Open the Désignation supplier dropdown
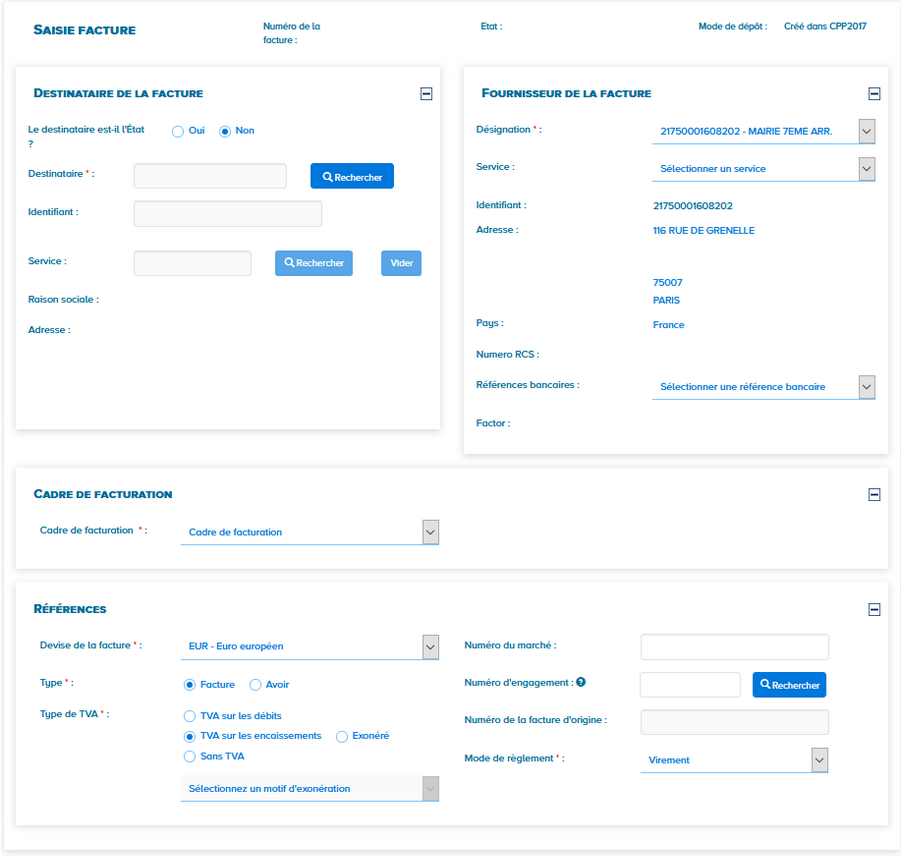The height and width of the screenshot is (856, 904). tap(866, 131)
